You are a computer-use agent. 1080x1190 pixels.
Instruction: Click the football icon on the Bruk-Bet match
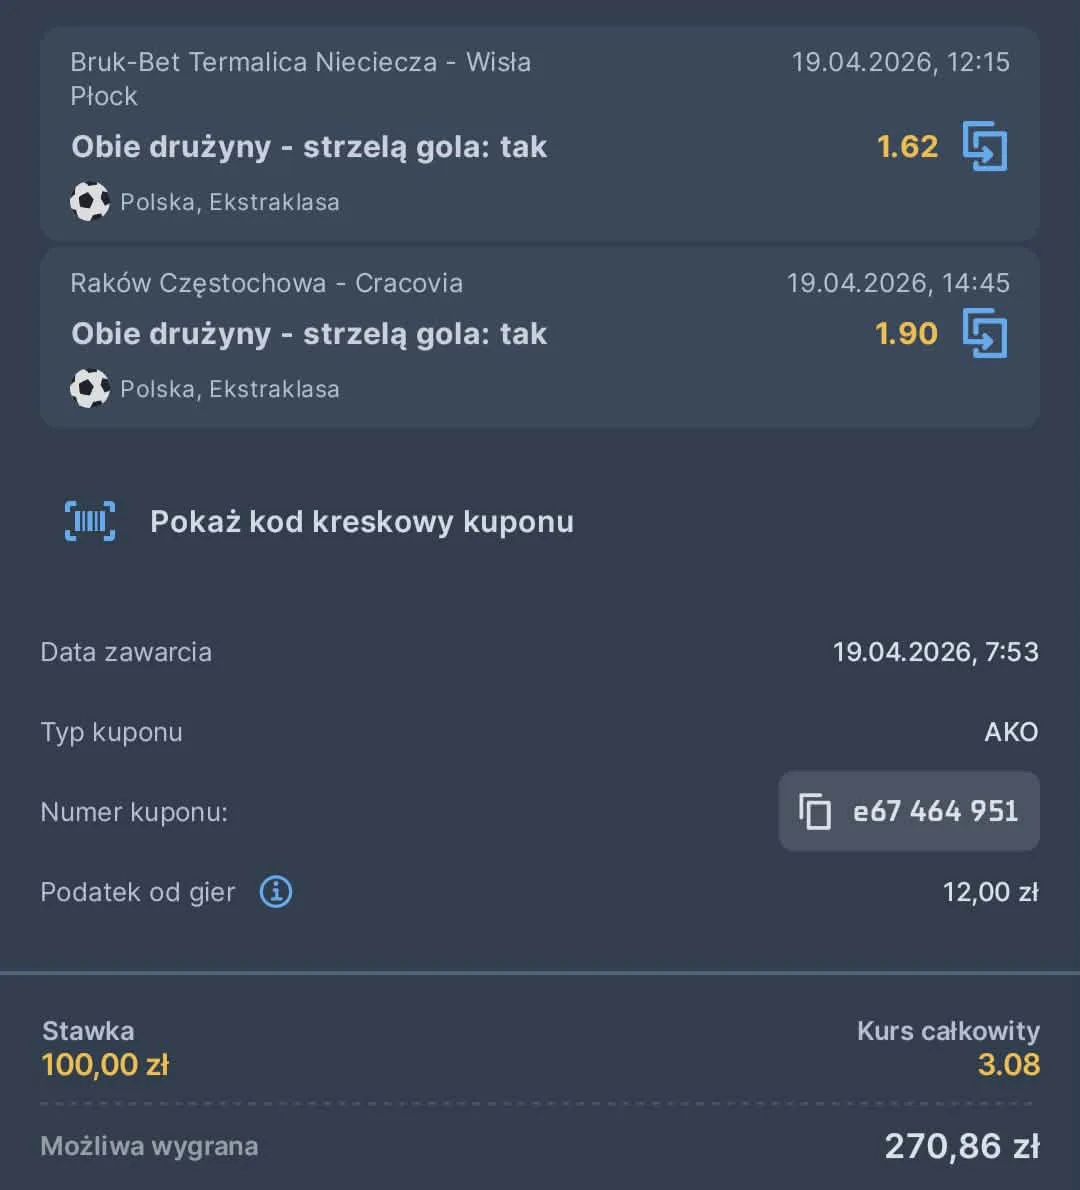click(90, 201)
